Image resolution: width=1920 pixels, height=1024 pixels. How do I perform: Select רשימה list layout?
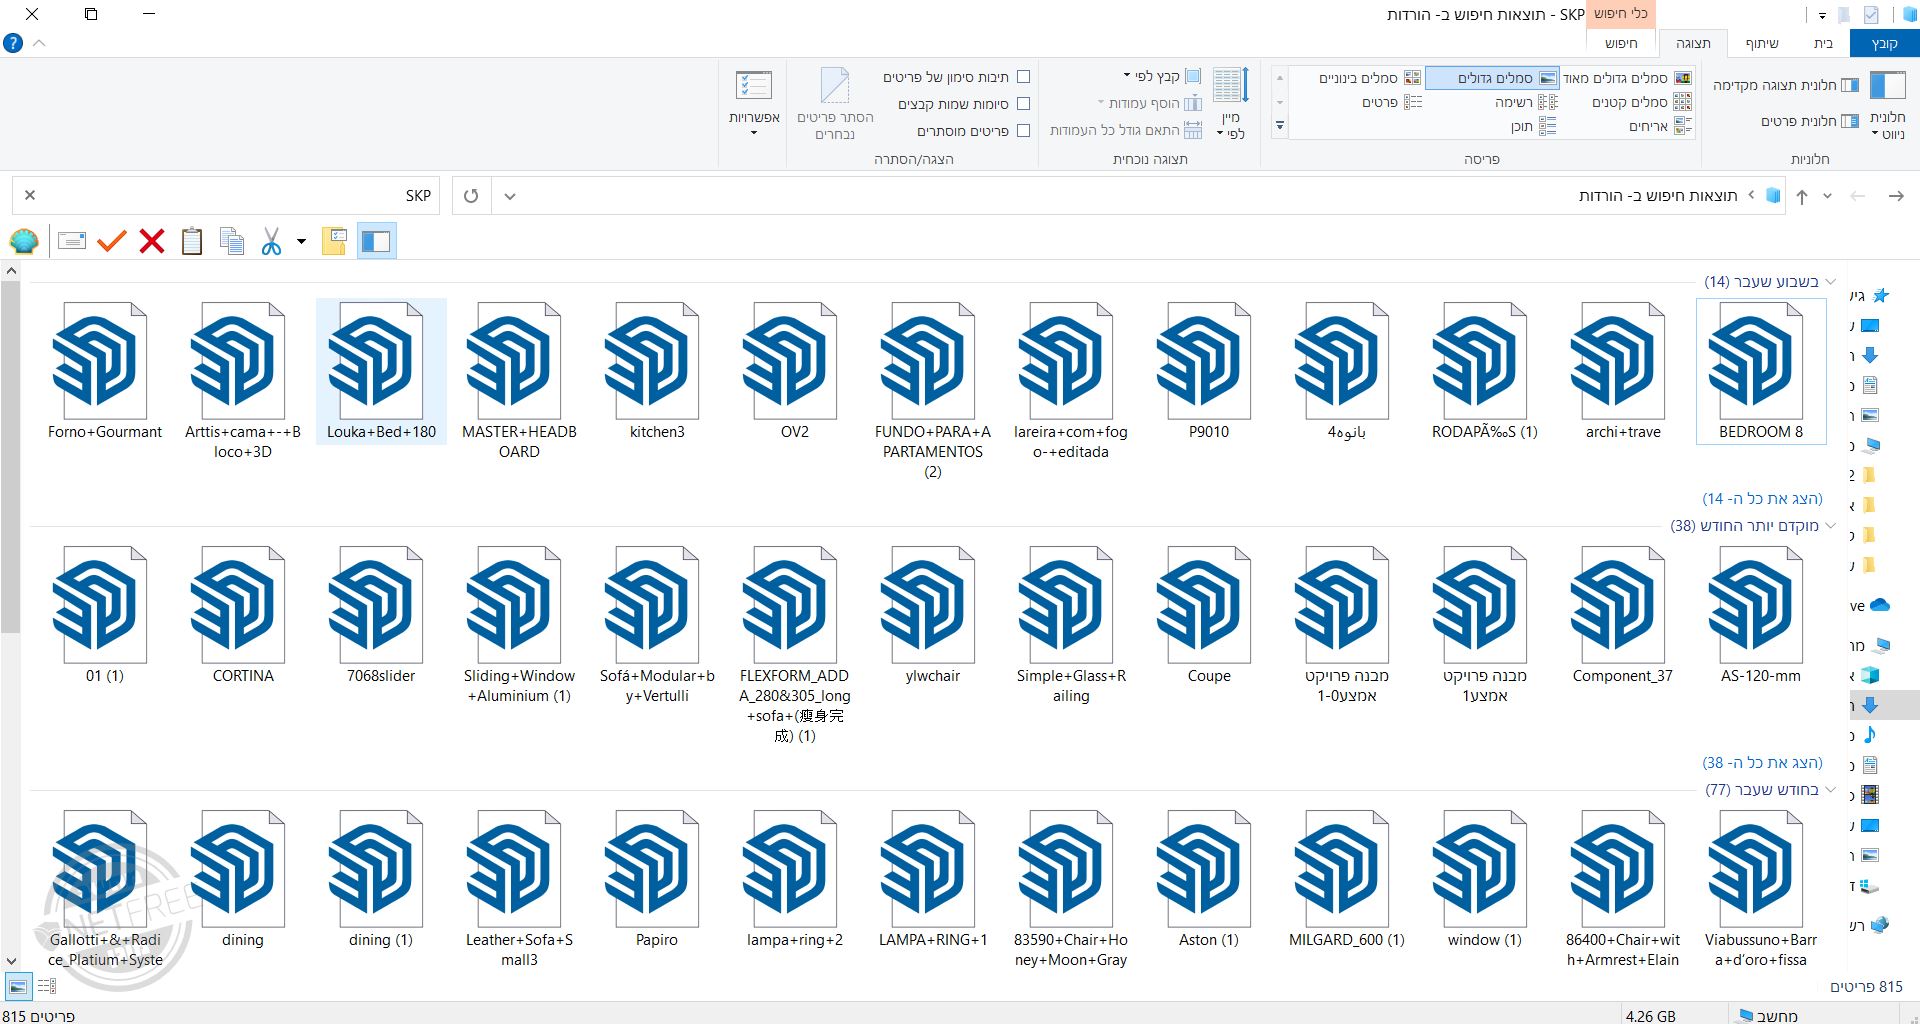1526,102
